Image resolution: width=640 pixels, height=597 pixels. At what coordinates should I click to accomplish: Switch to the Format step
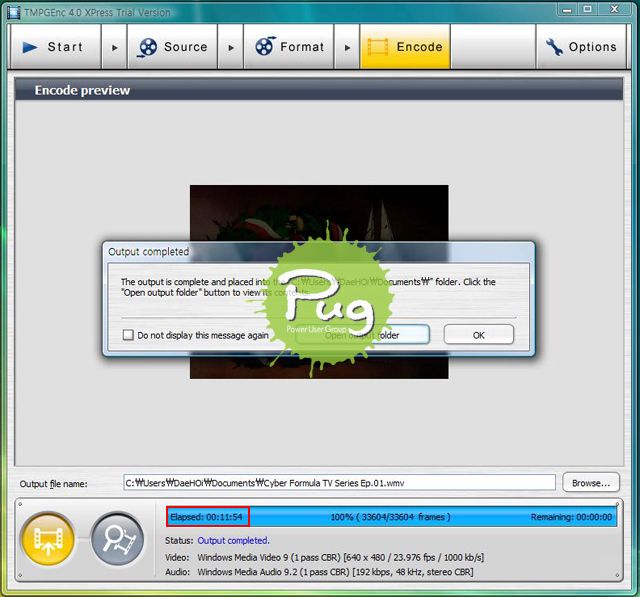point(289,47)
